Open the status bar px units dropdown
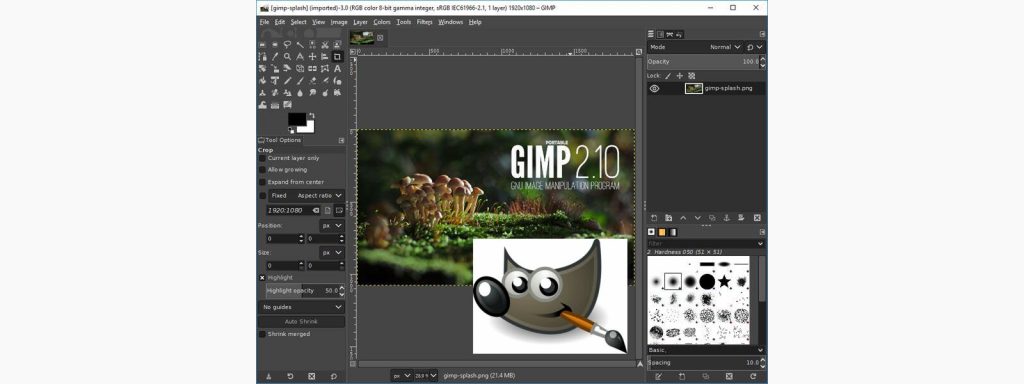Image resolution: width=1024 pixels, height=384 pixels. [x=402, y=376]
